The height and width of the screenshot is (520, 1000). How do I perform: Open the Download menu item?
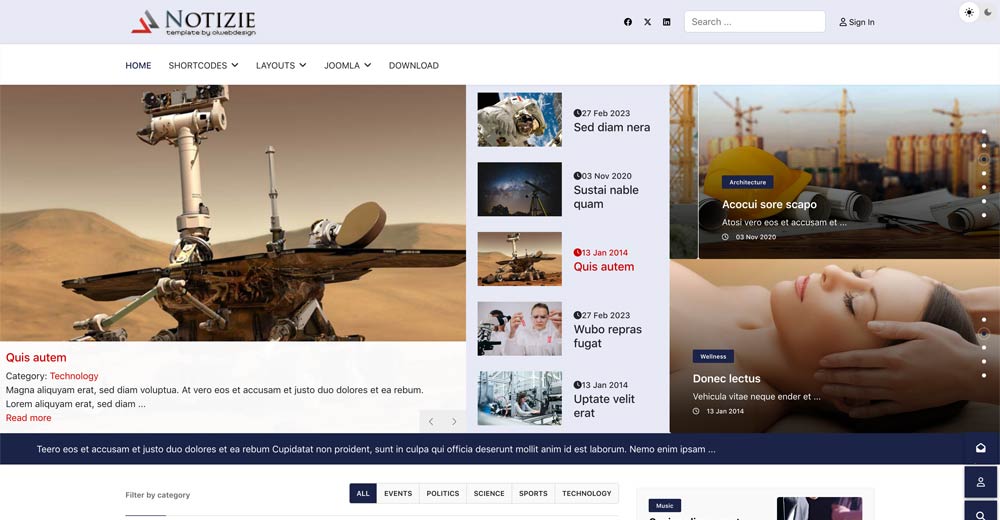point(414,65)
